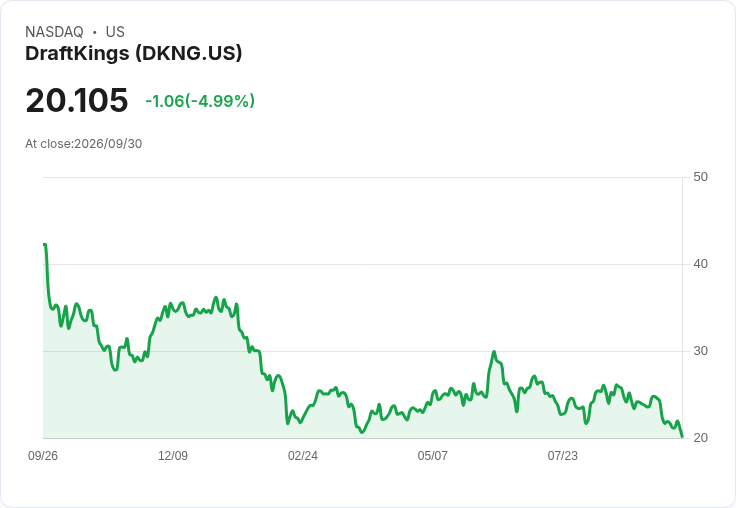Click the current price 20.105
Viewport: 736px width, 508px height.
tap(77, 100)
